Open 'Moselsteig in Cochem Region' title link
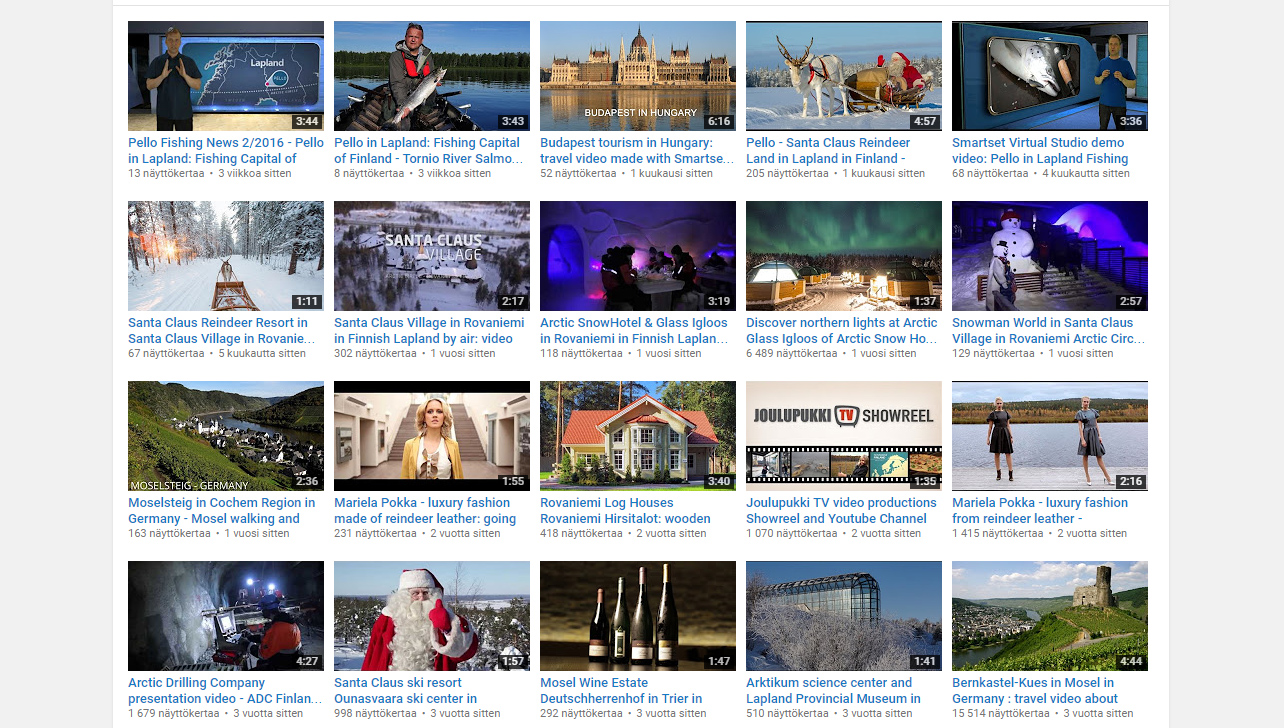 [221, 510]
